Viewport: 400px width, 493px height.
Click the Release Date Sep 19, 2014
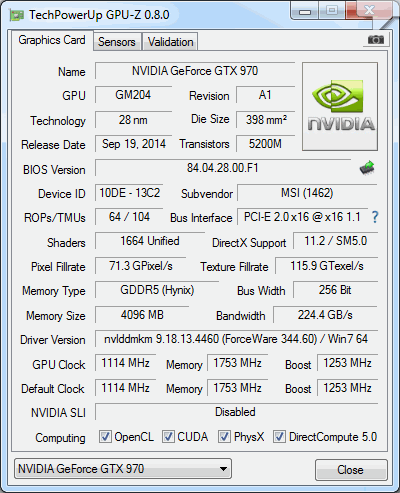tap(133, 144)
